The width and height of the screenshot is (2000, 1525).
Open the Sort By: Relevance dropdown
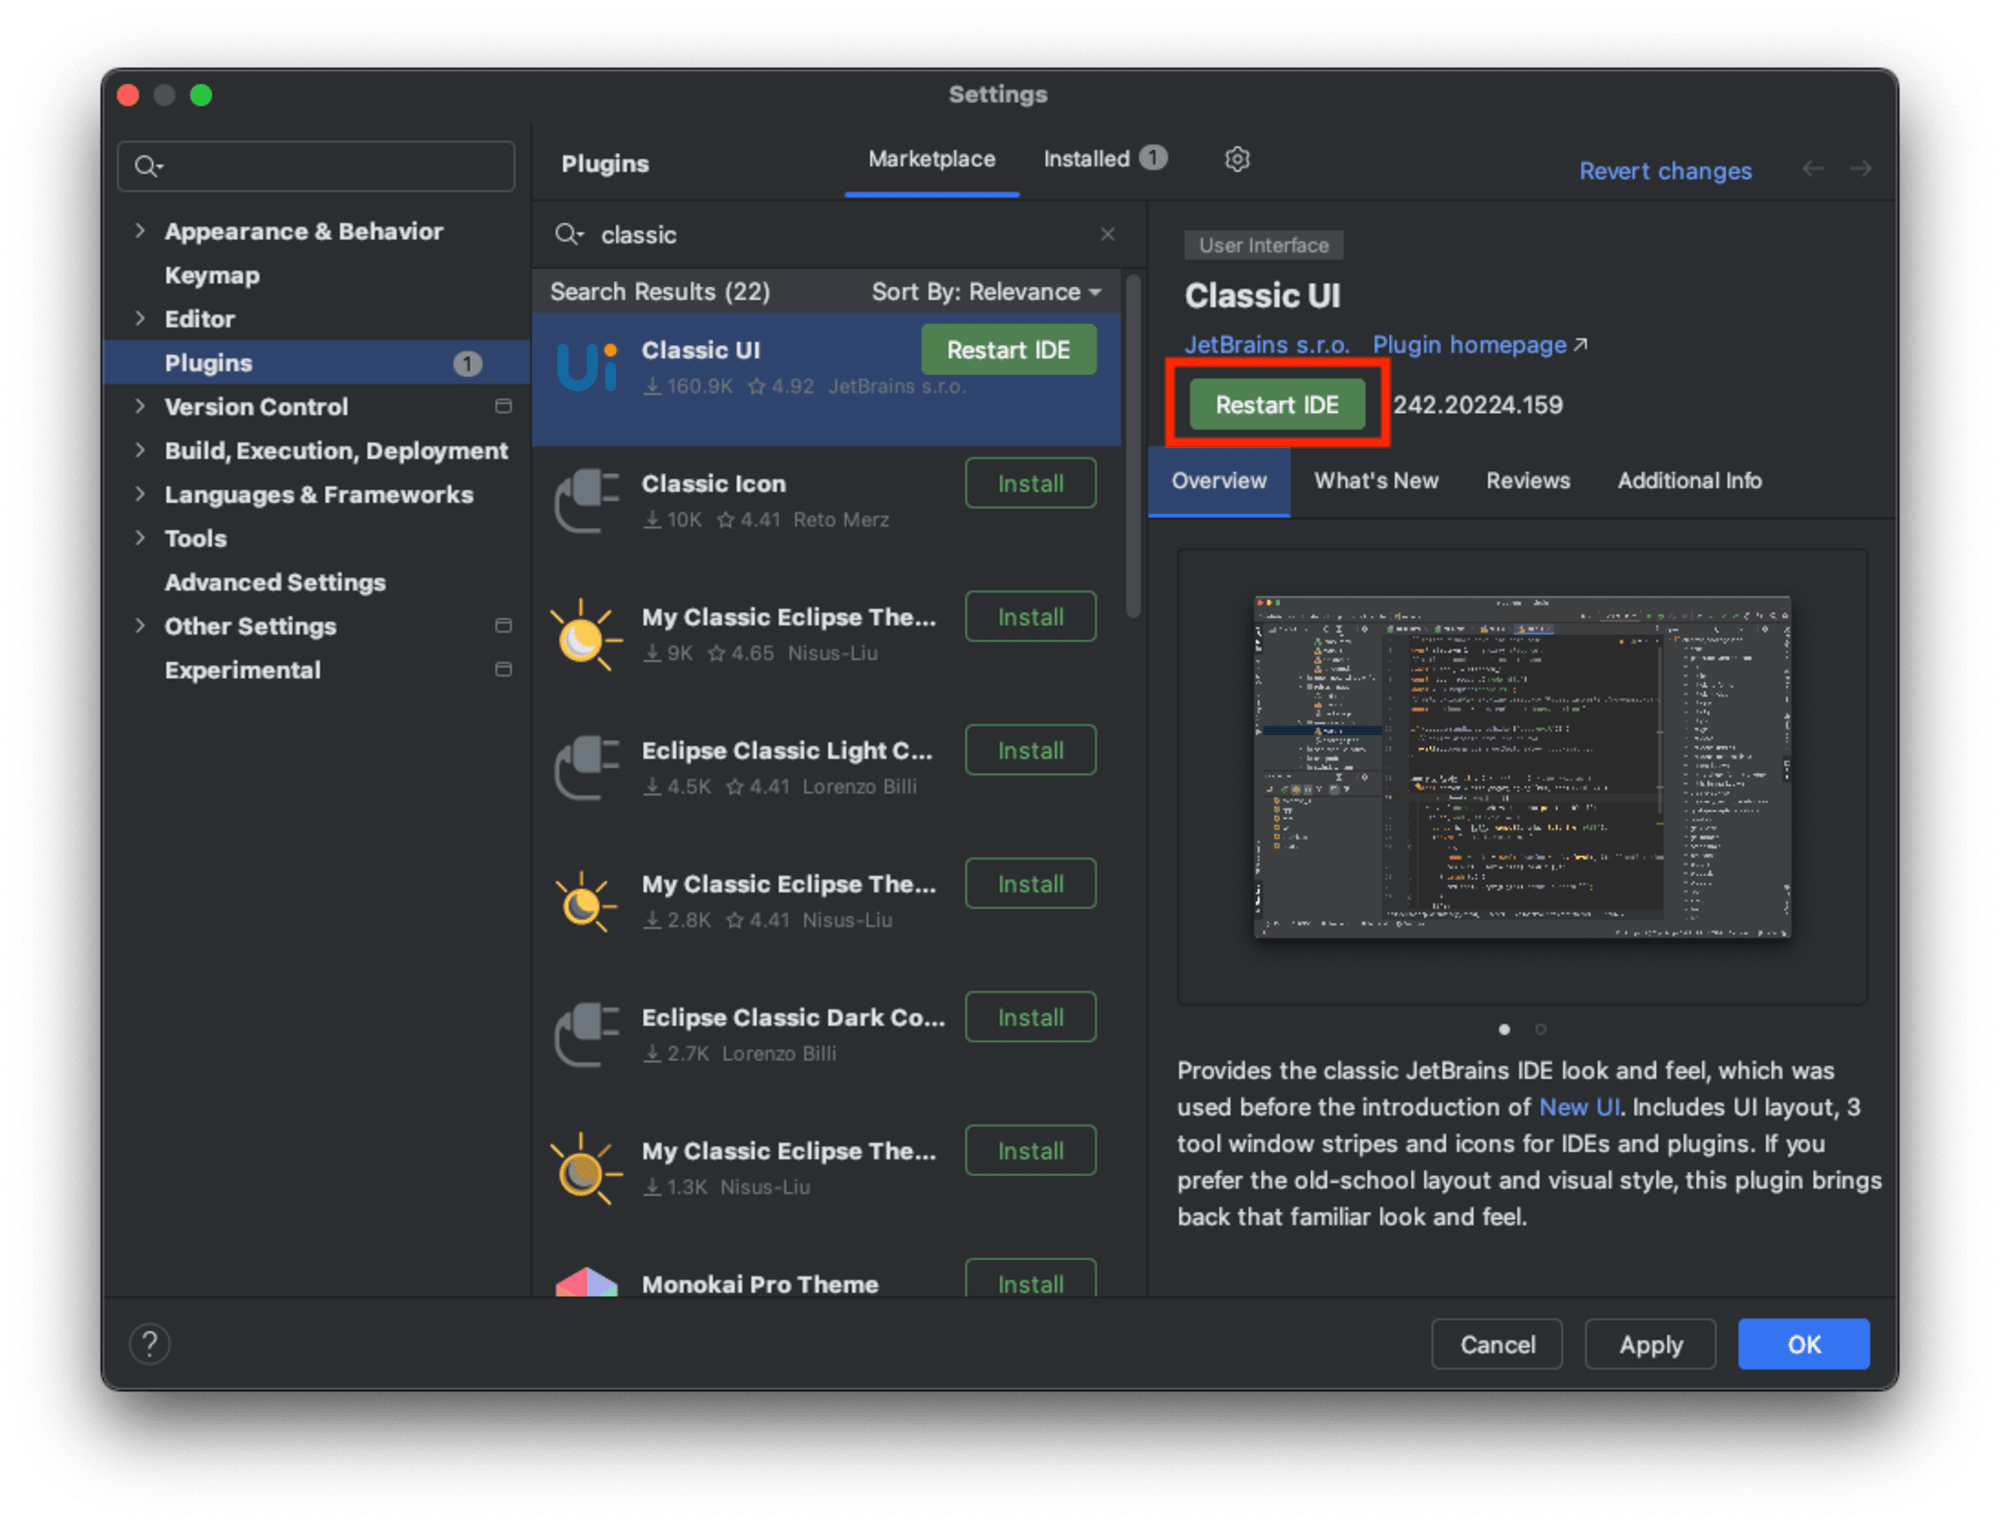coord(986,291)
